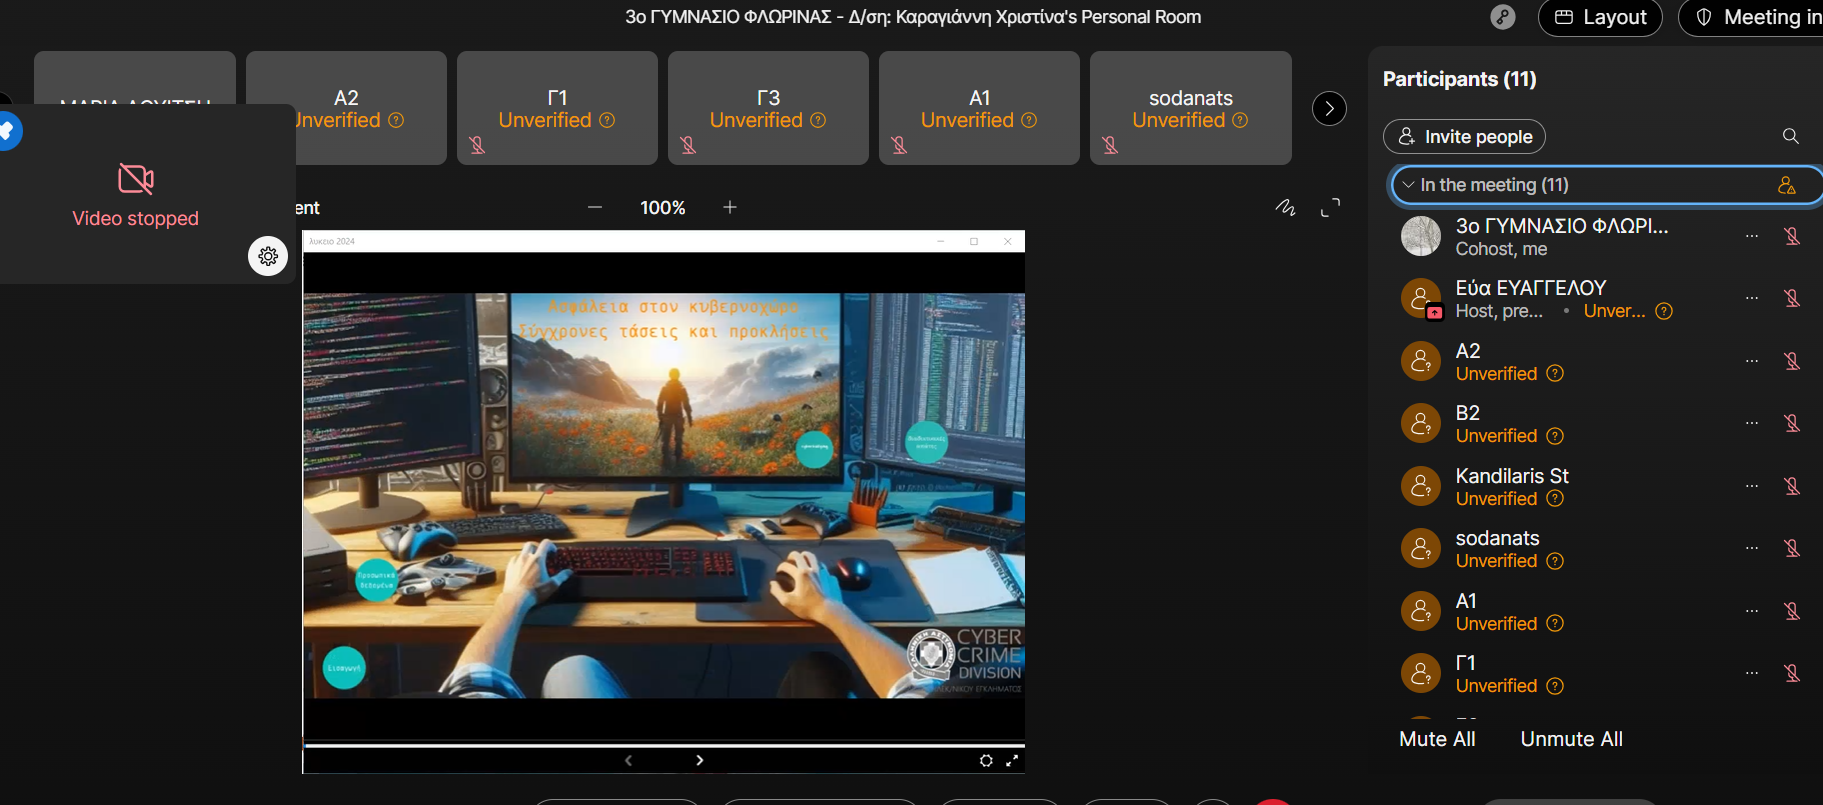1823x805 pixels.
Task: Toggle mute for Kandilaris St
Action: (x=1792, y=486)
